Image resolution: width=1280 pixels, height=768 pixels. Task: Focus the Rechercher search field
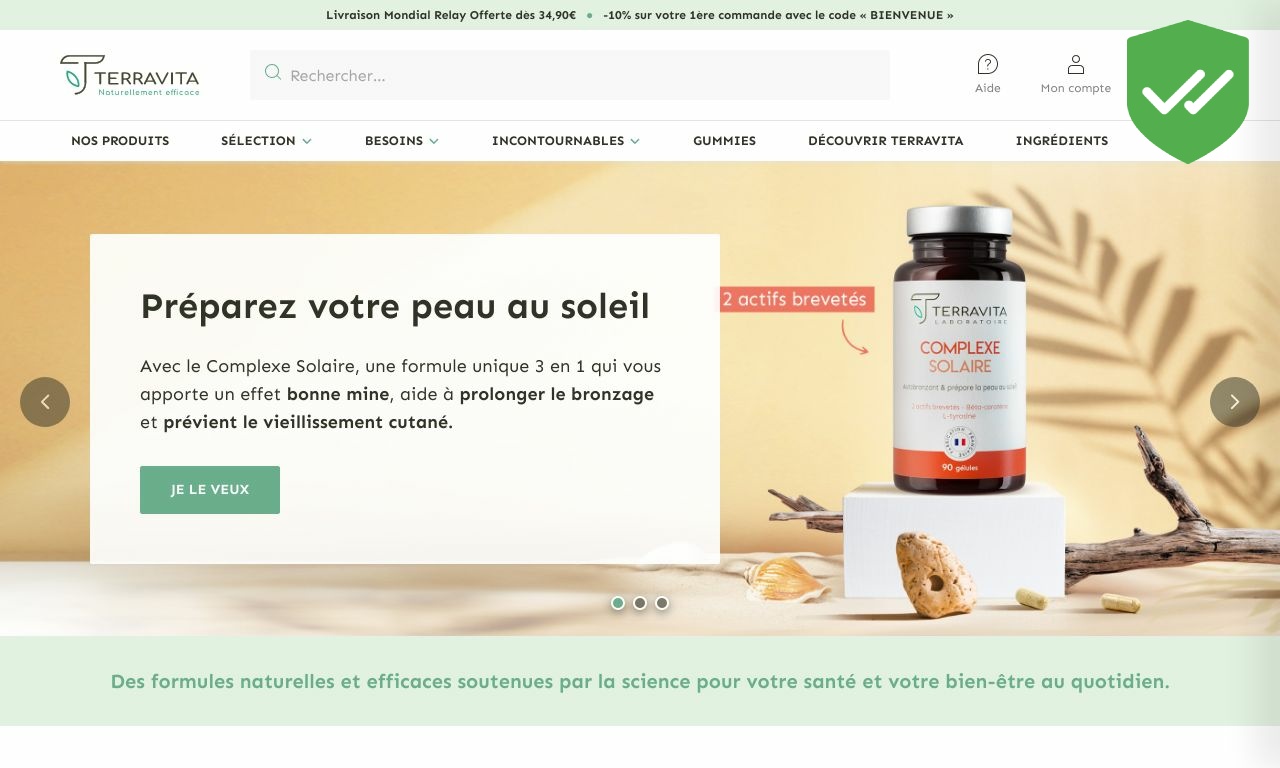[570, 75]
